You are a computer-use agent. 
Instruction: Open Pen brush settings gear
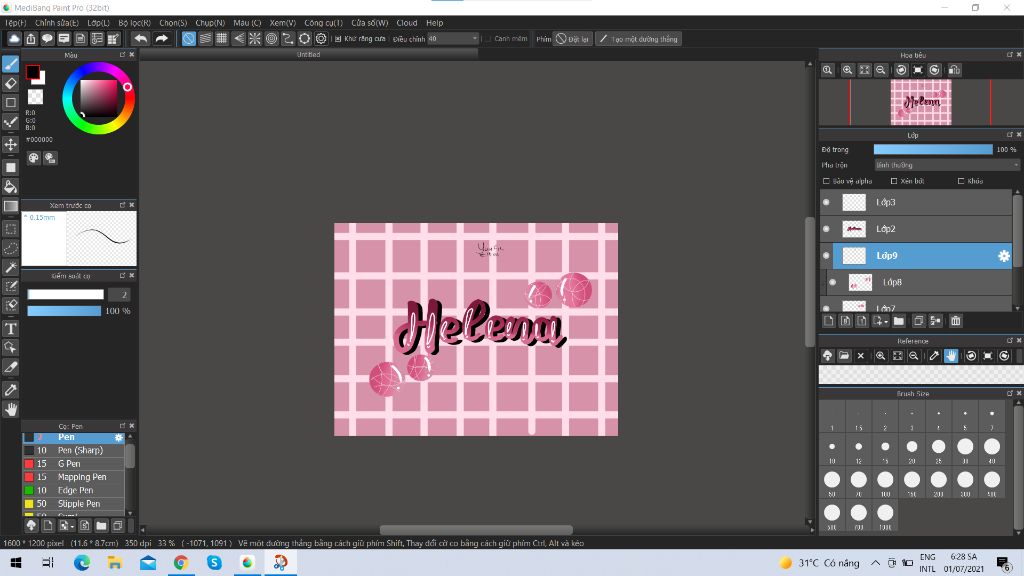[118, 438]
